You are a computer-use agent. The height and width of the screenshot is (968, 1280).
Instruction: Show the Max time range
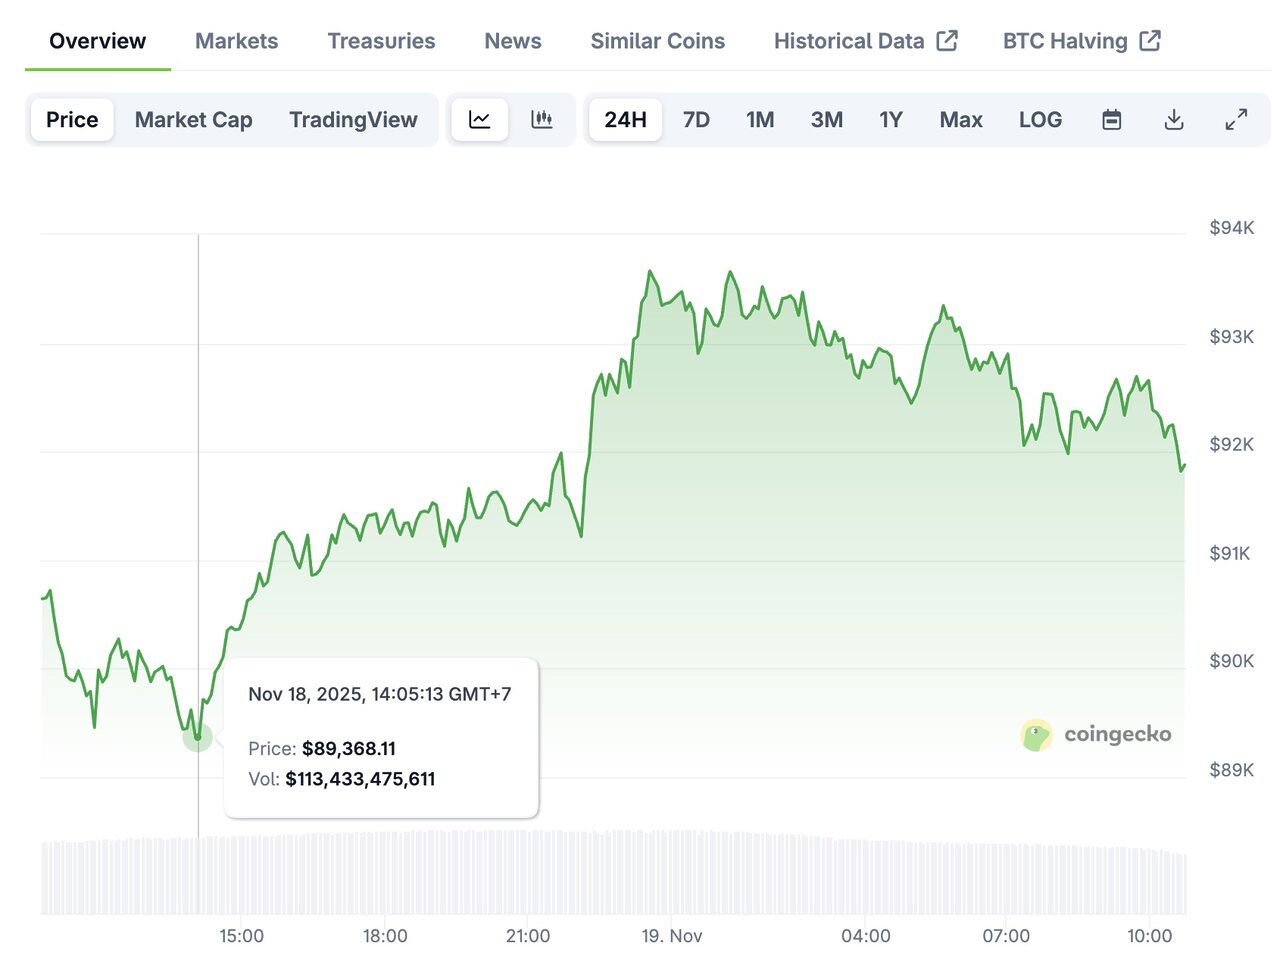tap(961, 120)
